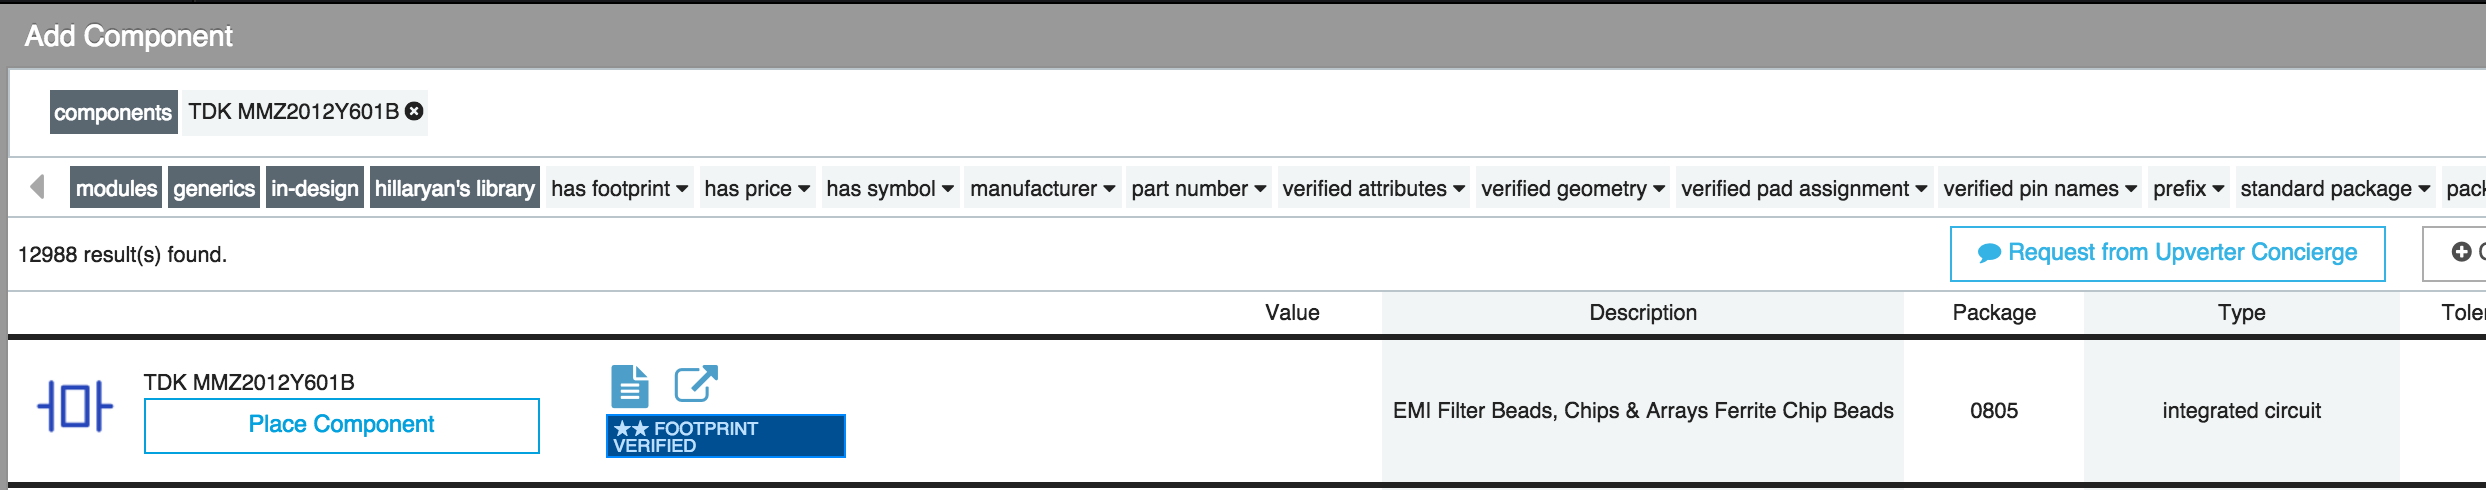Viewport: 2486px width, 490px height.
Task: Toggle the hillaryan's library filter
Action: point(455,188)
